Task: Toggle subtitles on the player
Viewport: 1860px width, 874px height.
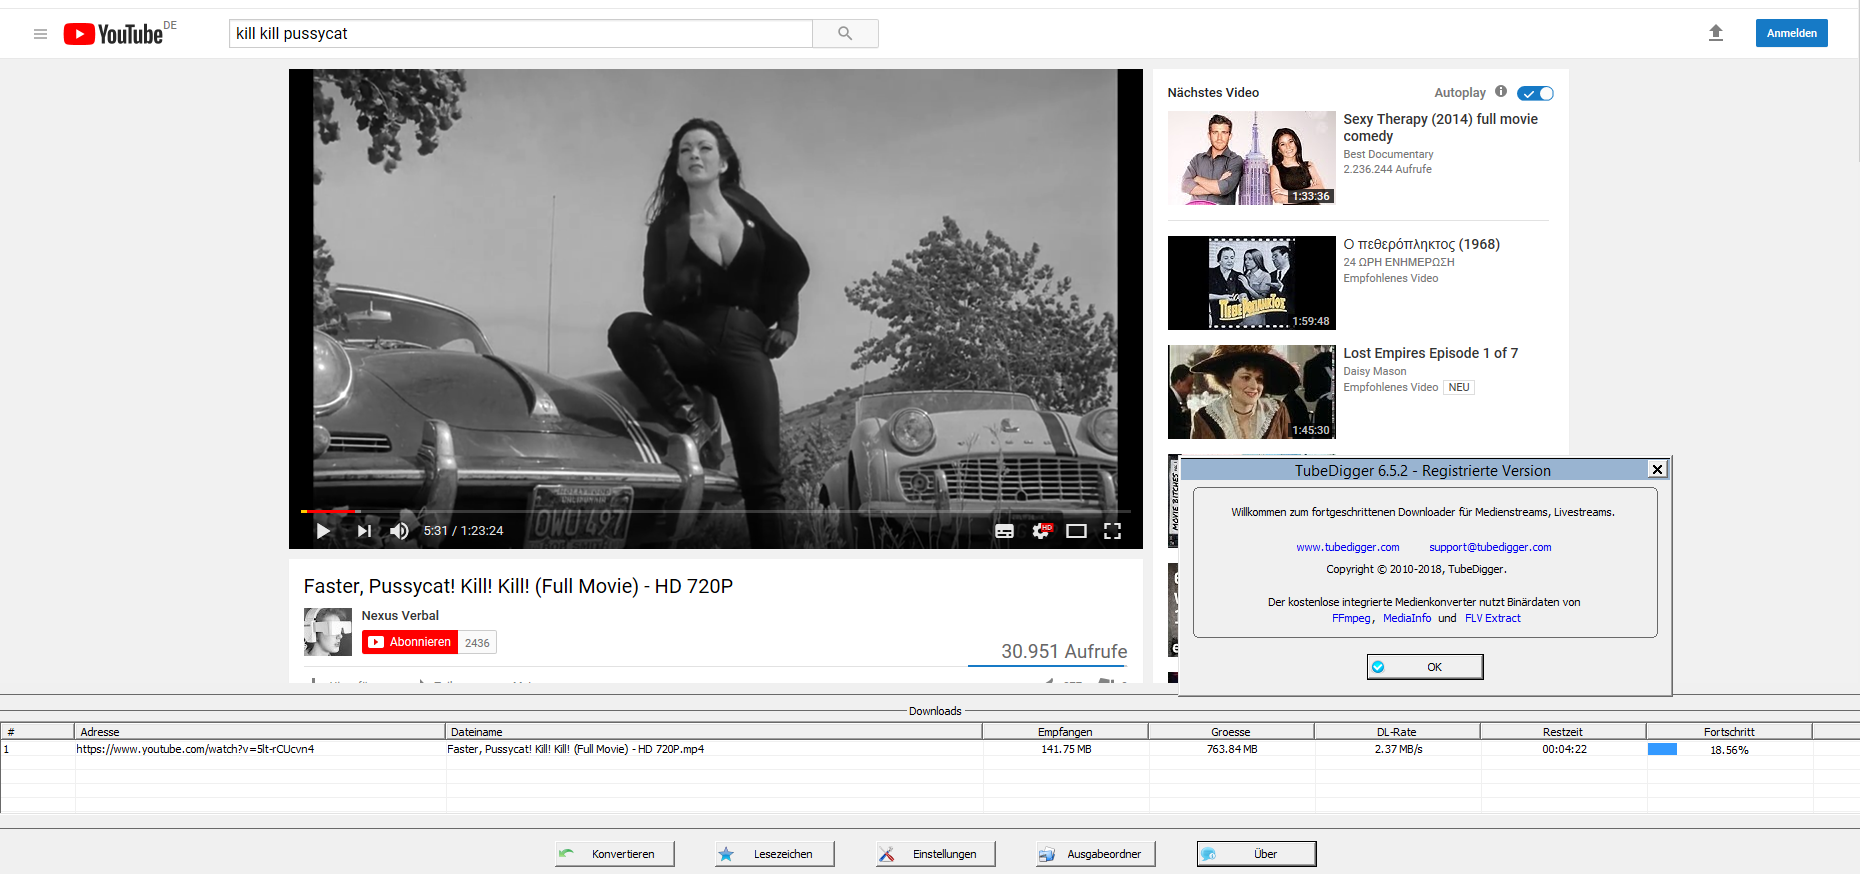Action: [1004, 531]
